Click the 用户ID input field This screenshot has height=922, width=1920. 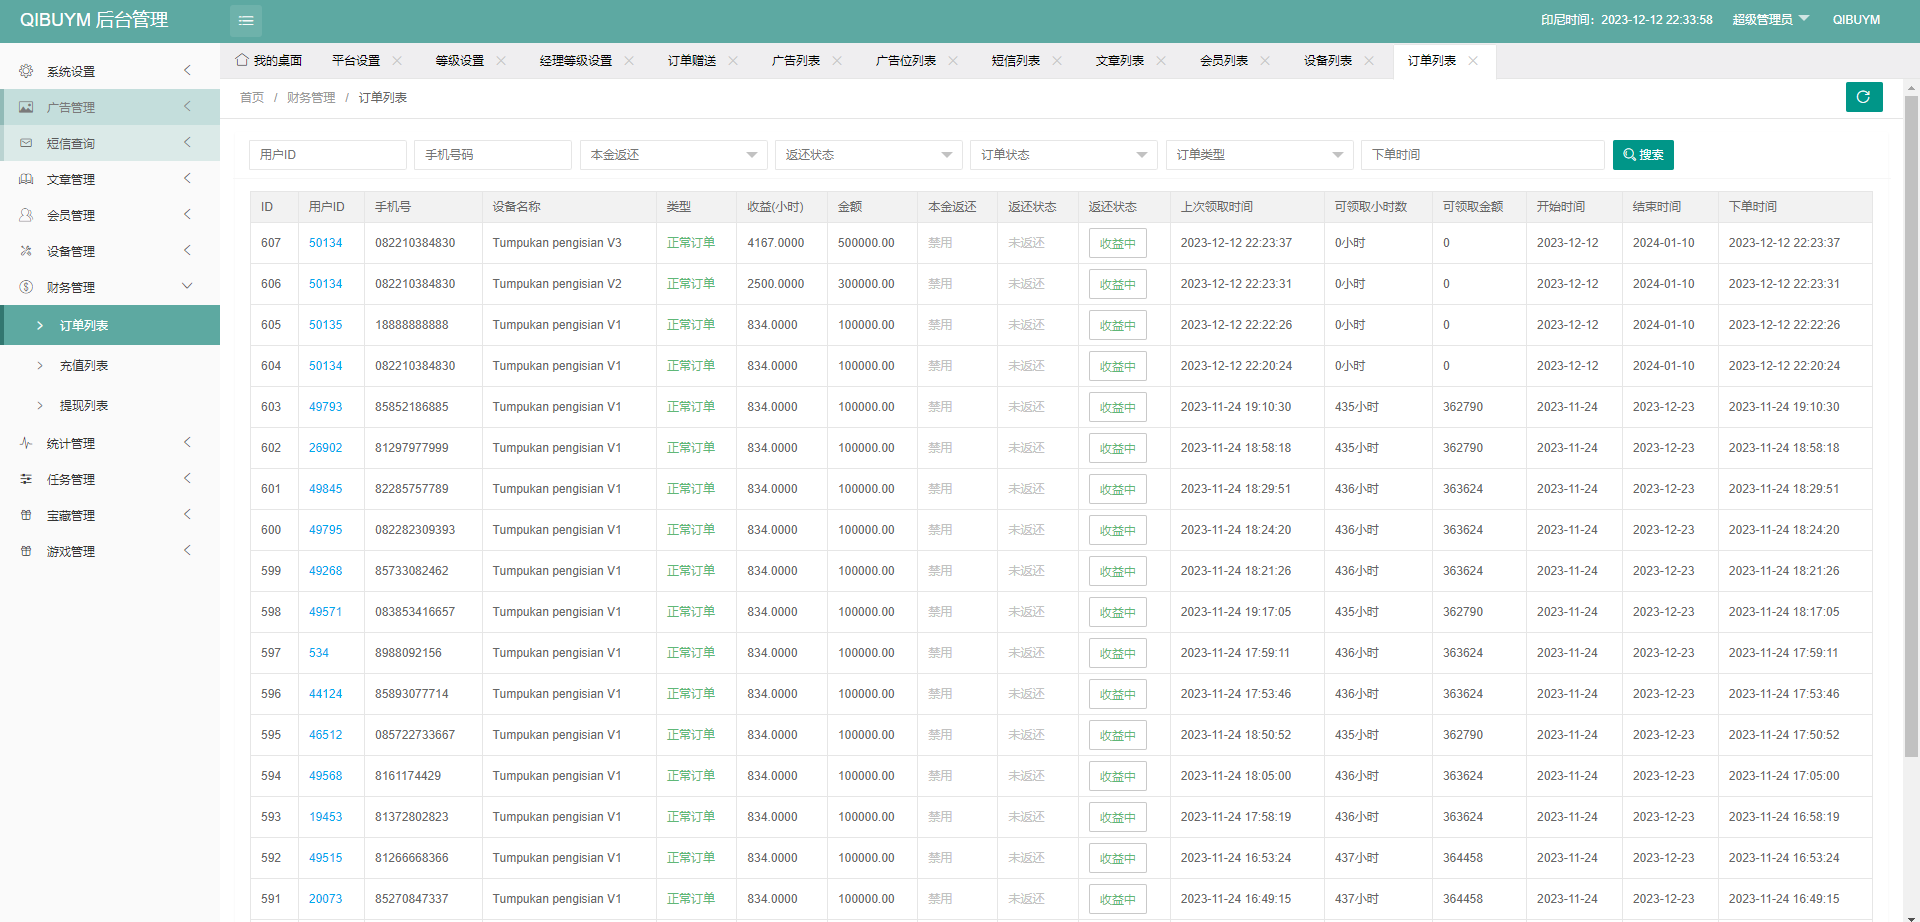coord(327,155)
